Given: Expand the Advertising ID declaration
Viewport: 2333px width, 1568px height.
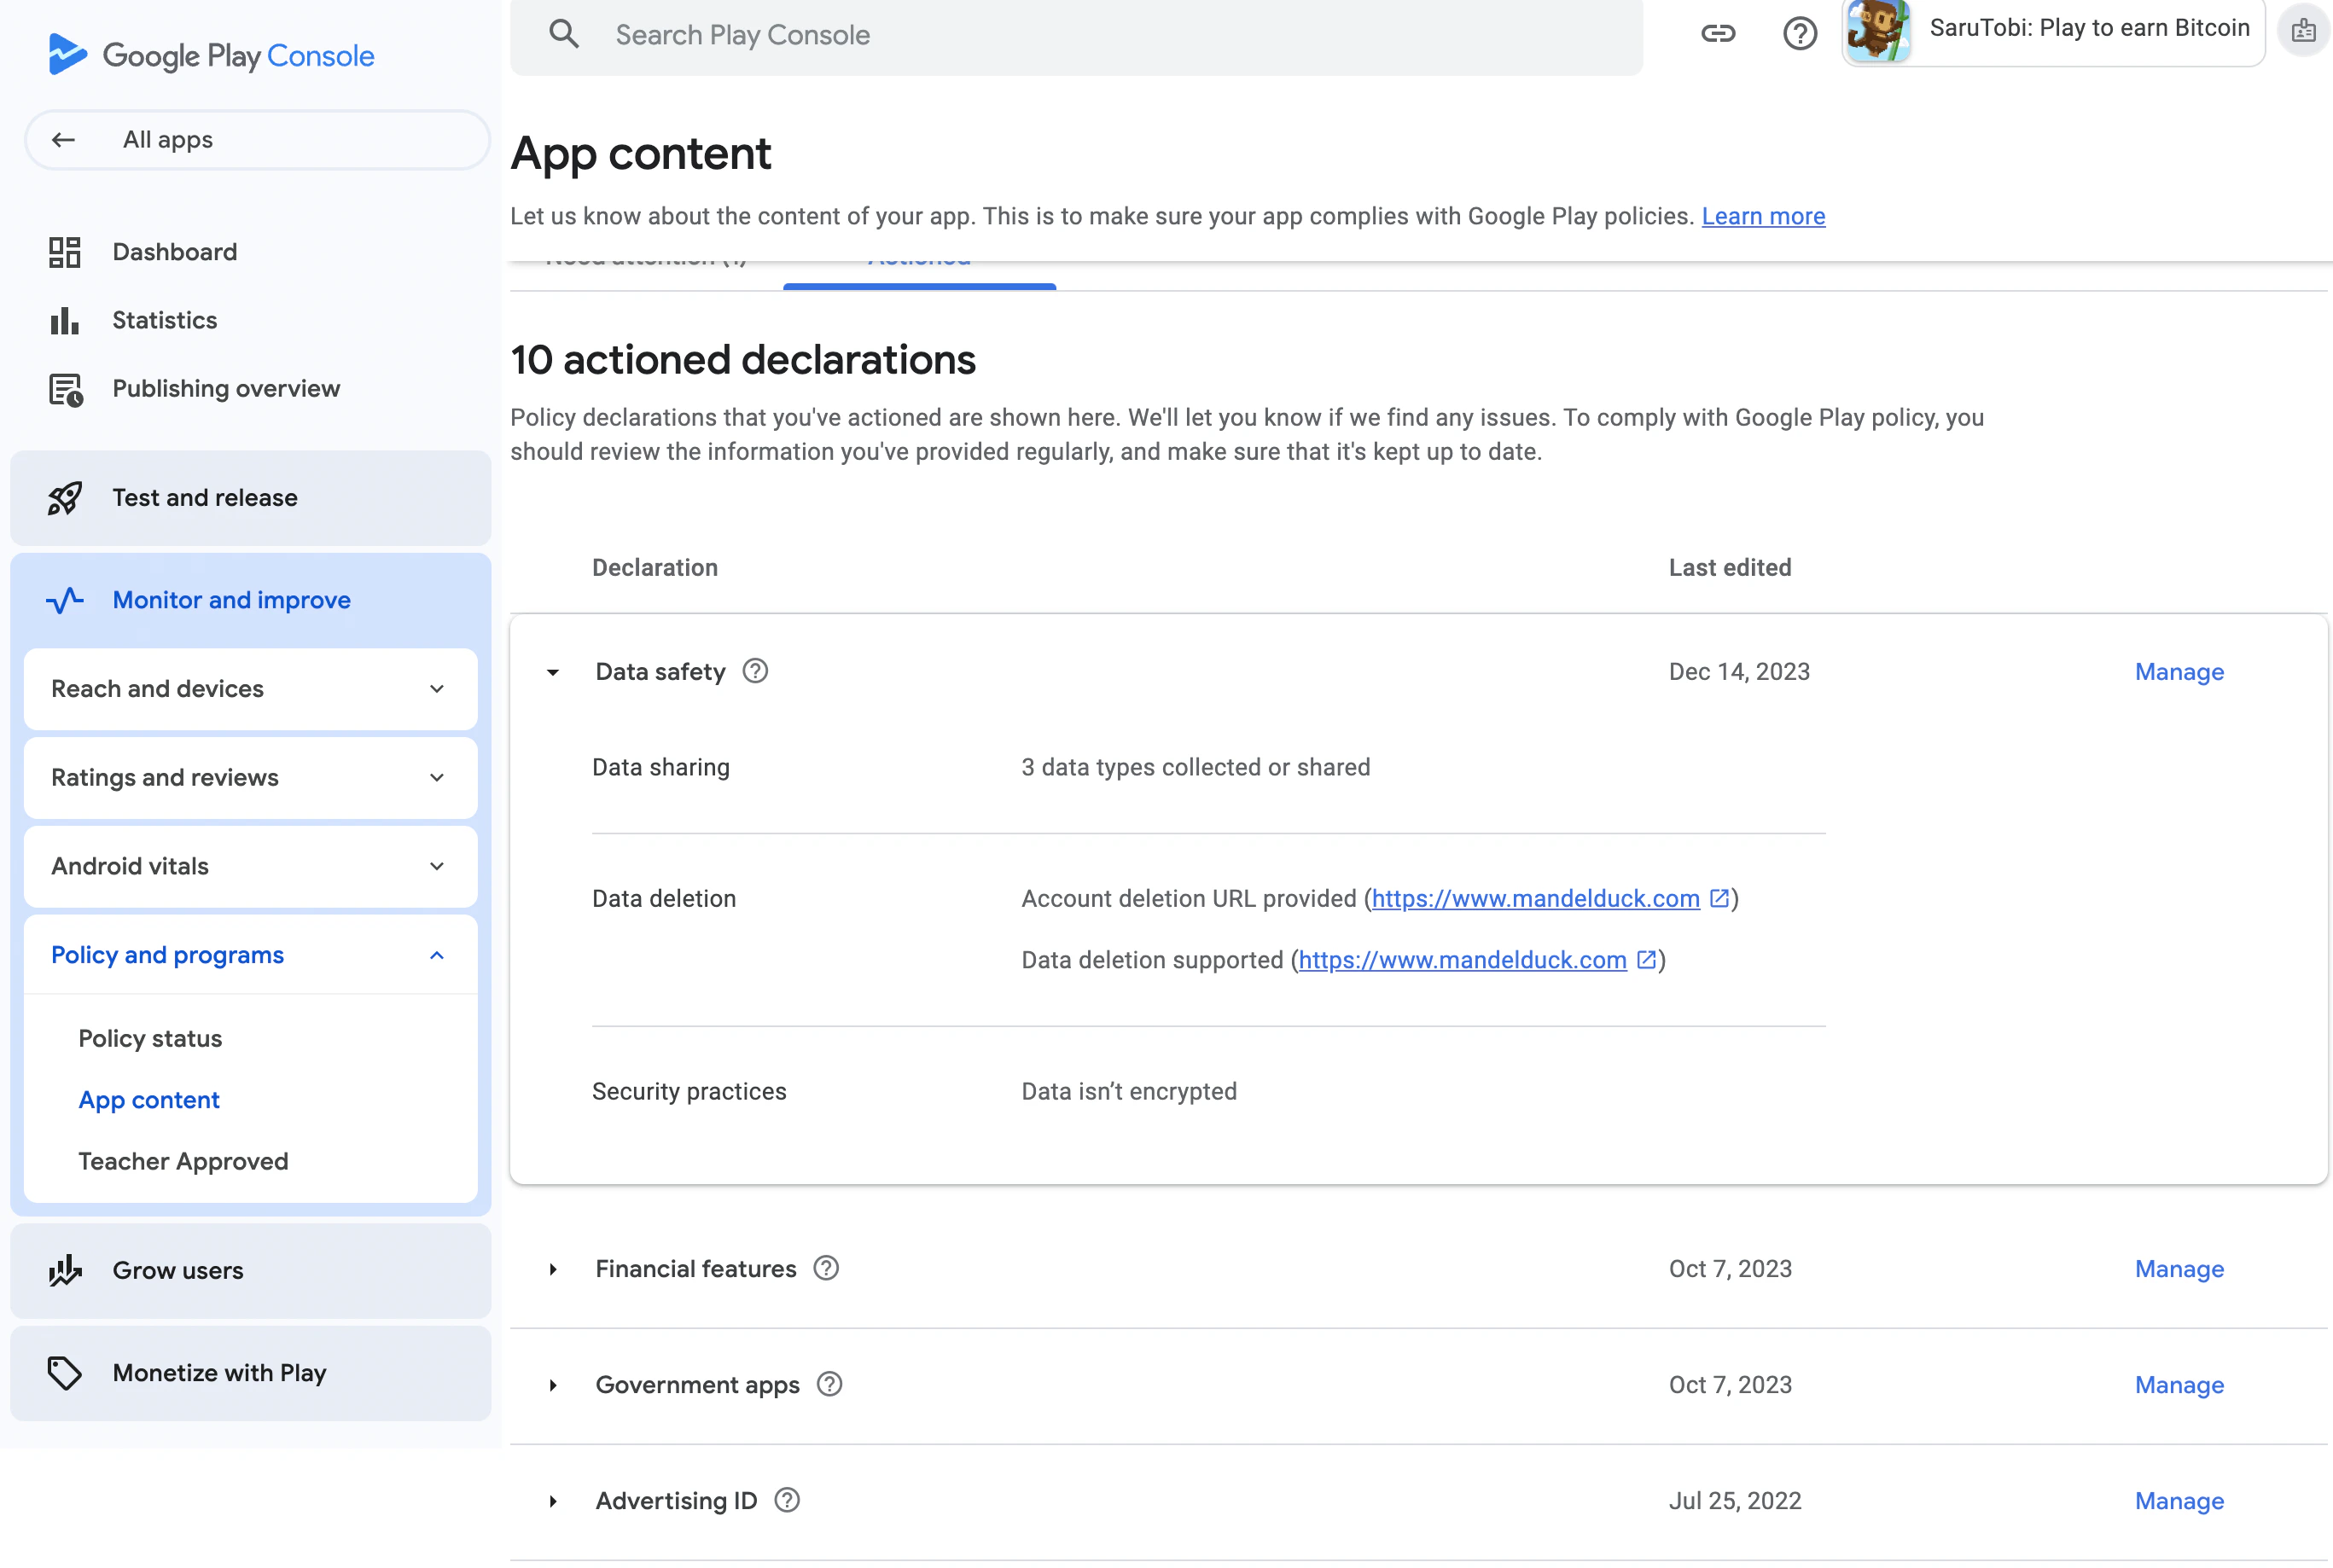Looking at the screenshot, I should 552,1501.
